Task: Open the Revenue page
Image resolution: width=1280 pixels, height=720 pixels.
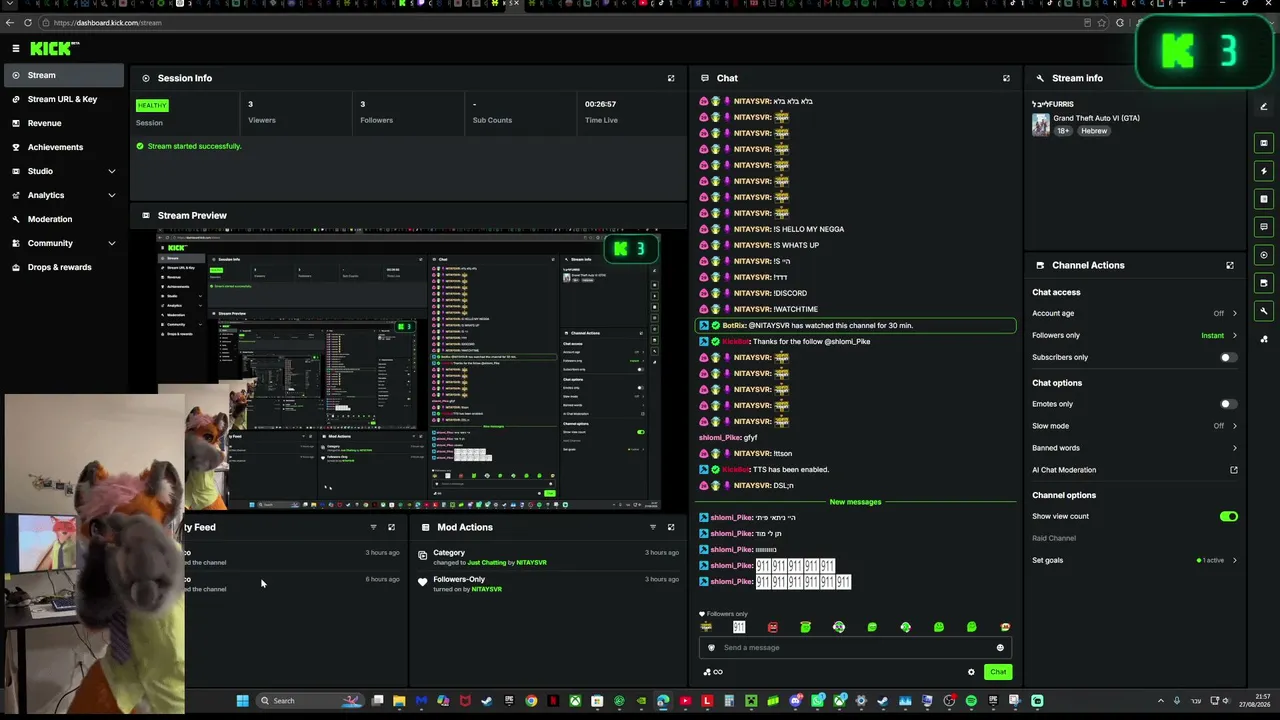Action: click(64, 123)
